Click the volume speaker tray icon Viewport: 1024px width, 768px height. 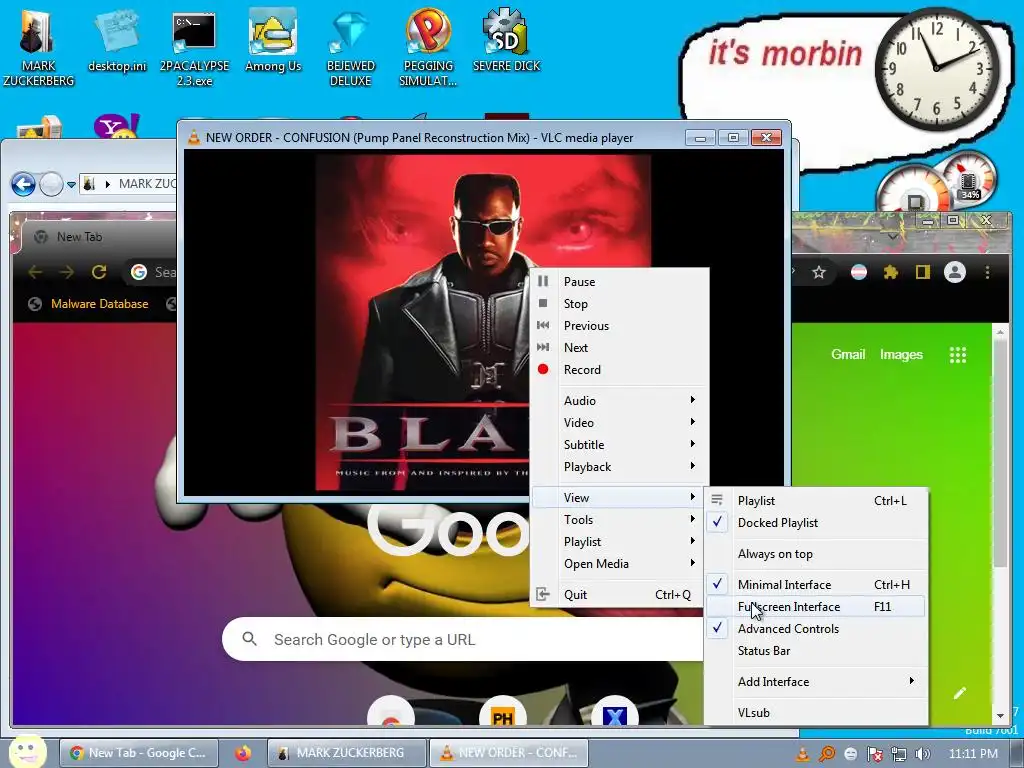(x=923, y=754)
